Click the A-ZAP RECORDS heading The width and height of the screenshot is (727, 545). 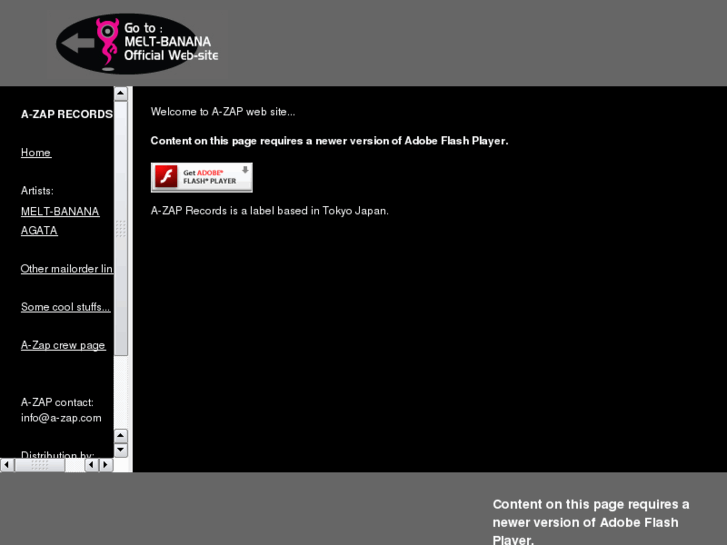point(67,114)
